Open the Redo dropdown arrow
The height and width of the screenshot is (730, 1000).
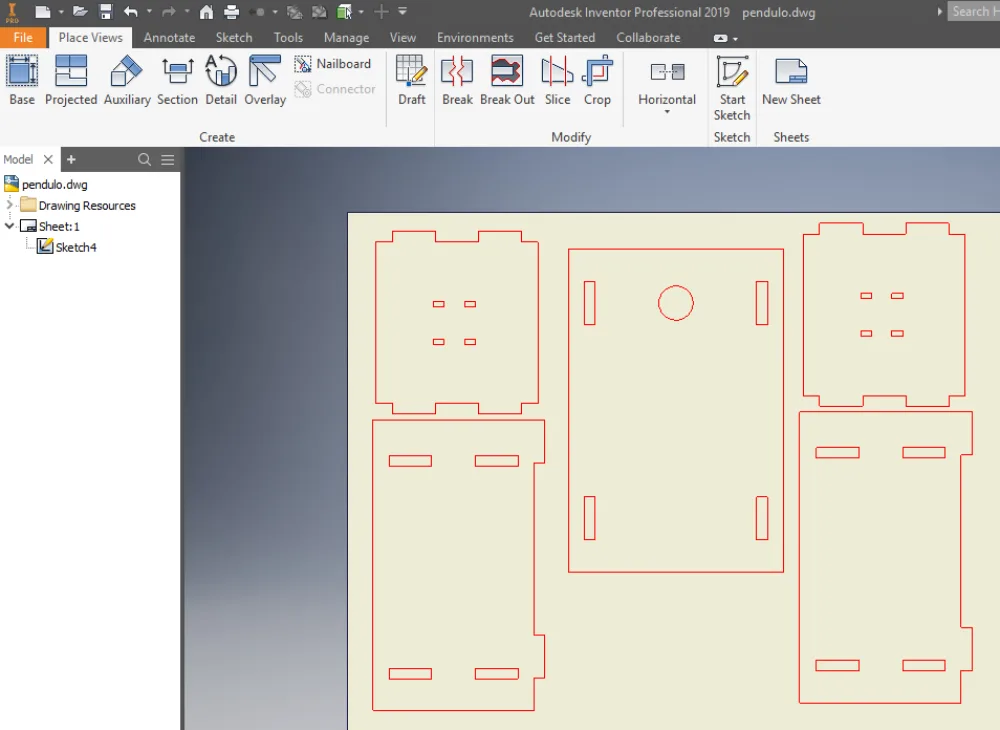click(x=187, y=11)
